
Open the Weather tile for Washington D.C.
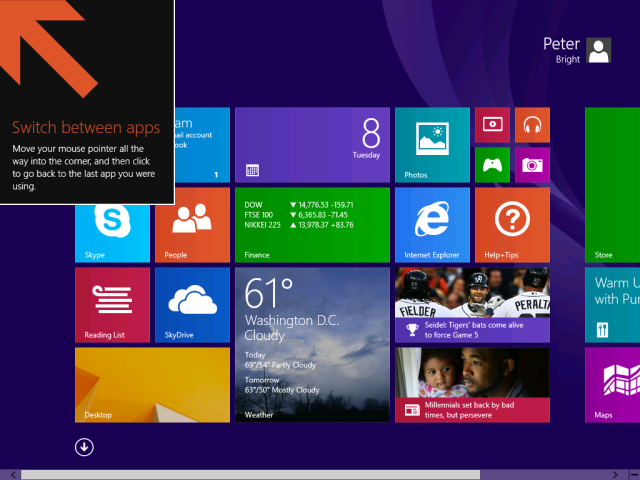312,345
